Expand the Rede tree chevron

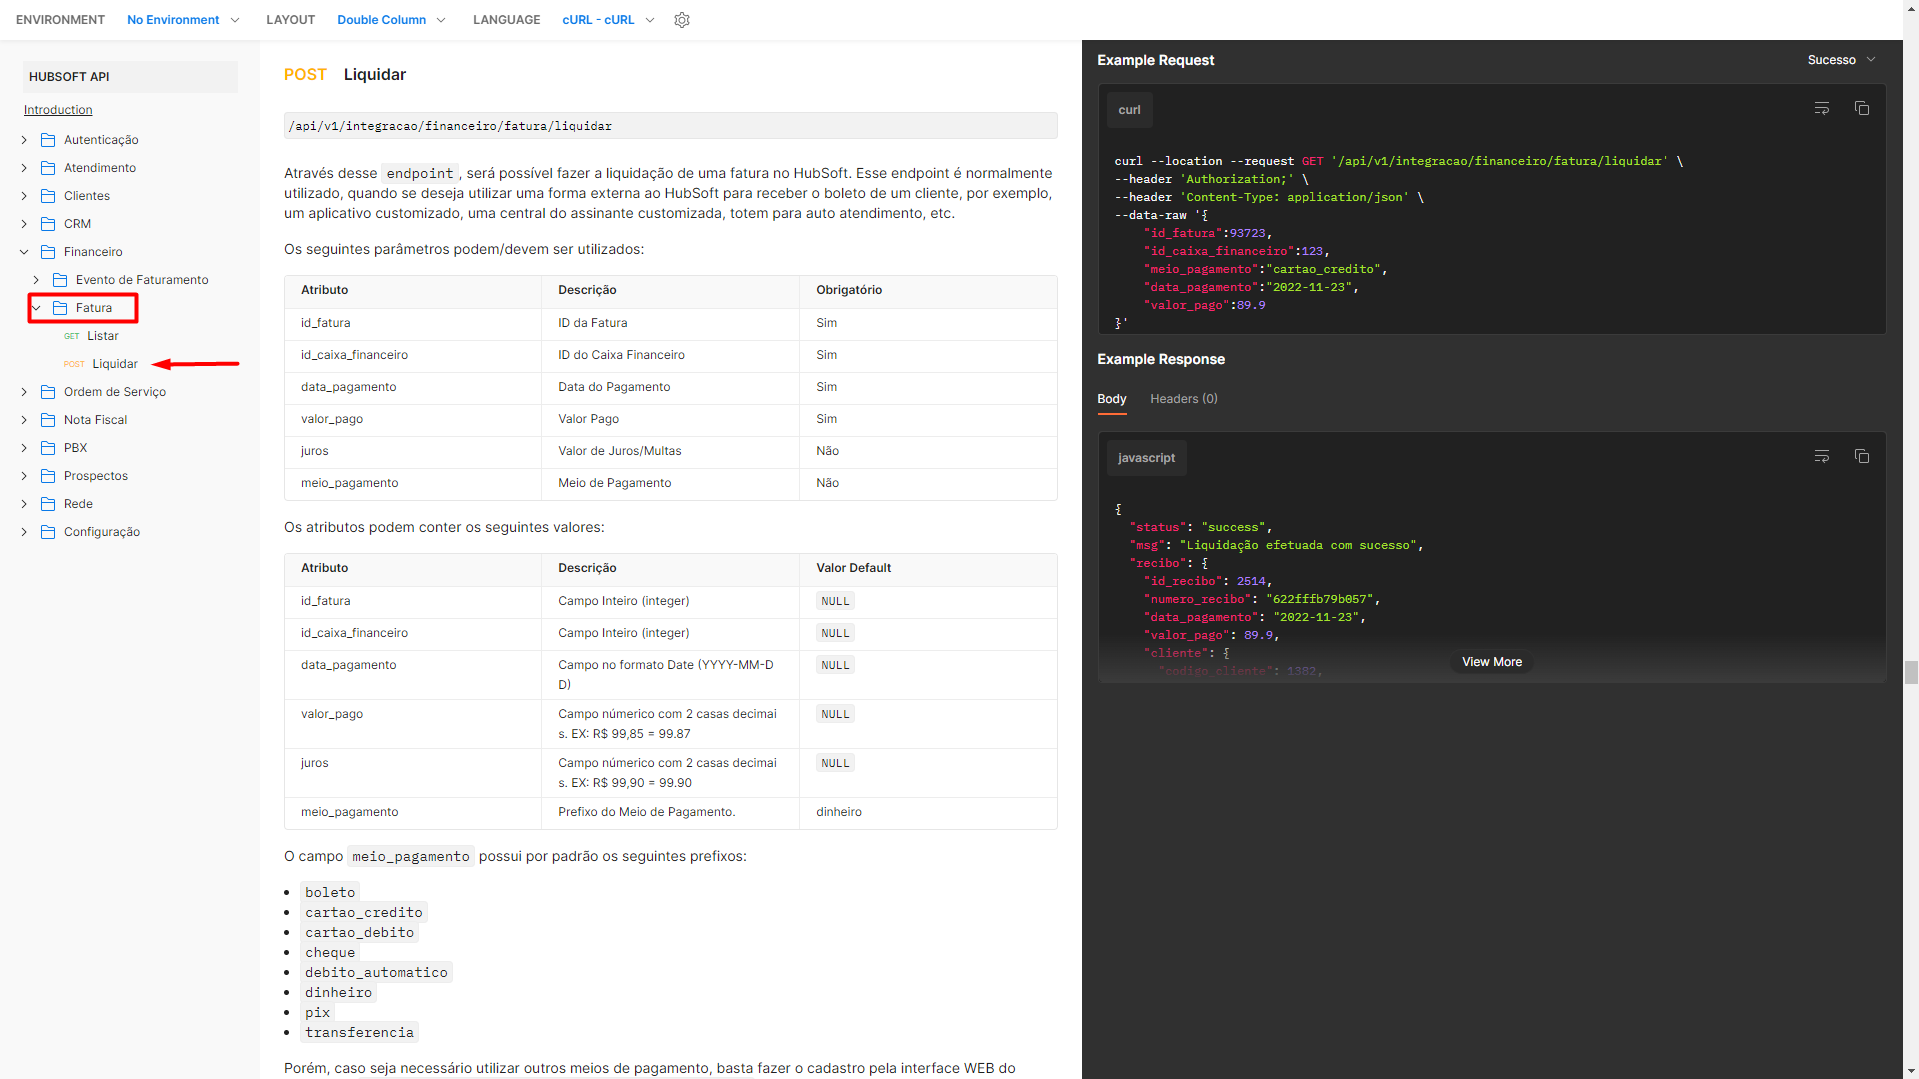pyautogui.click(x=24, y=504)
